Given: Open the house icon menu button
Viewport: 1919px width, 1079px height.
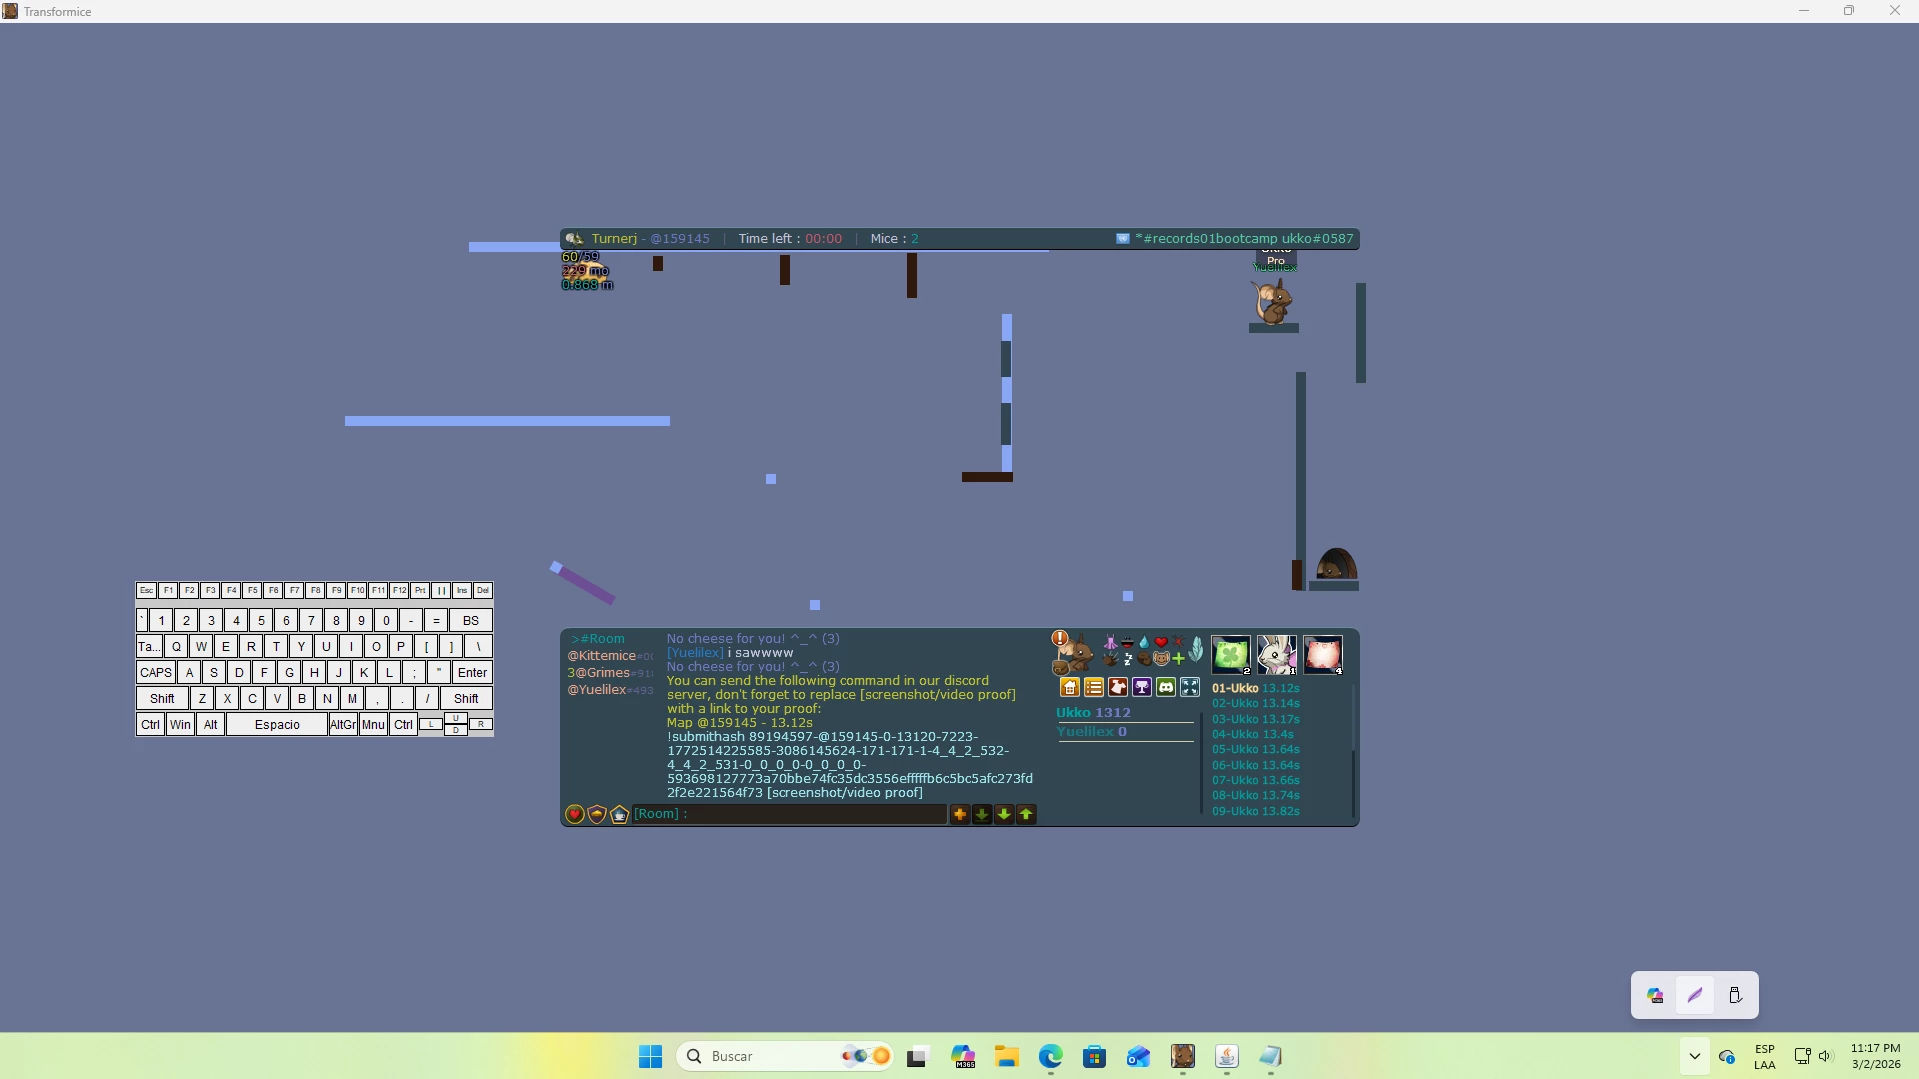Looking at the screenshot, I should (x=1070, y=687).
